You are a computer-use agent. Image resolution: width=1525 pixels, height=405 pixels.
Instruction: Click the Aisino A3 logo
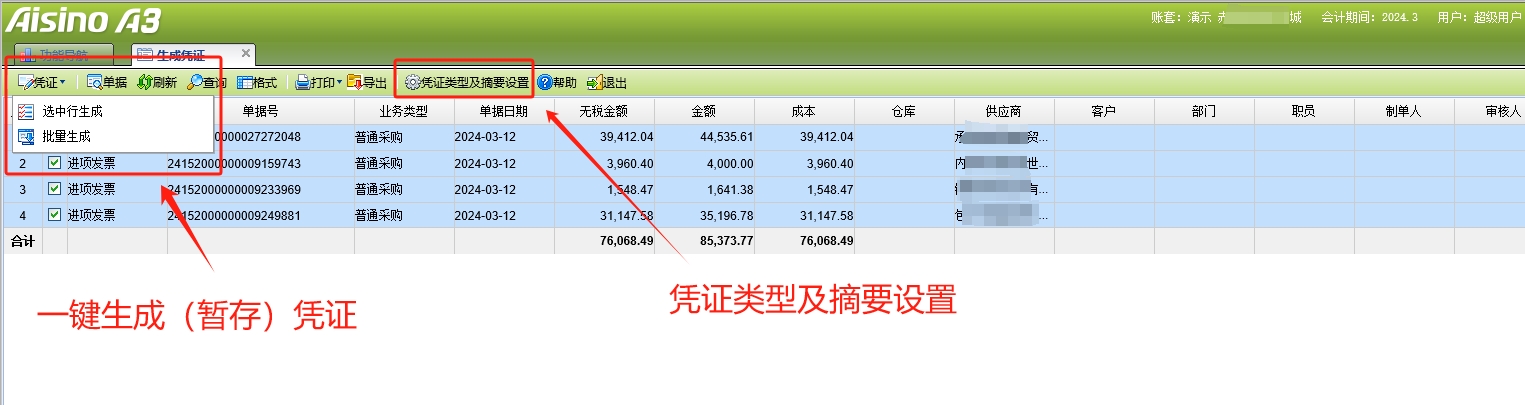(83, 20)
